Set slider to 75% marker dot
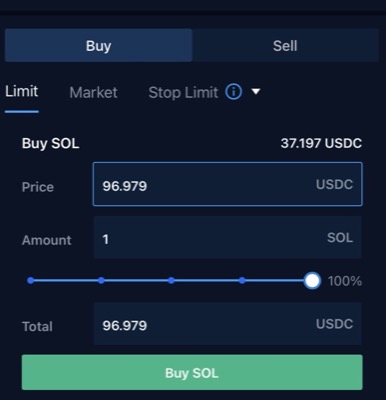 coord(242,280)
